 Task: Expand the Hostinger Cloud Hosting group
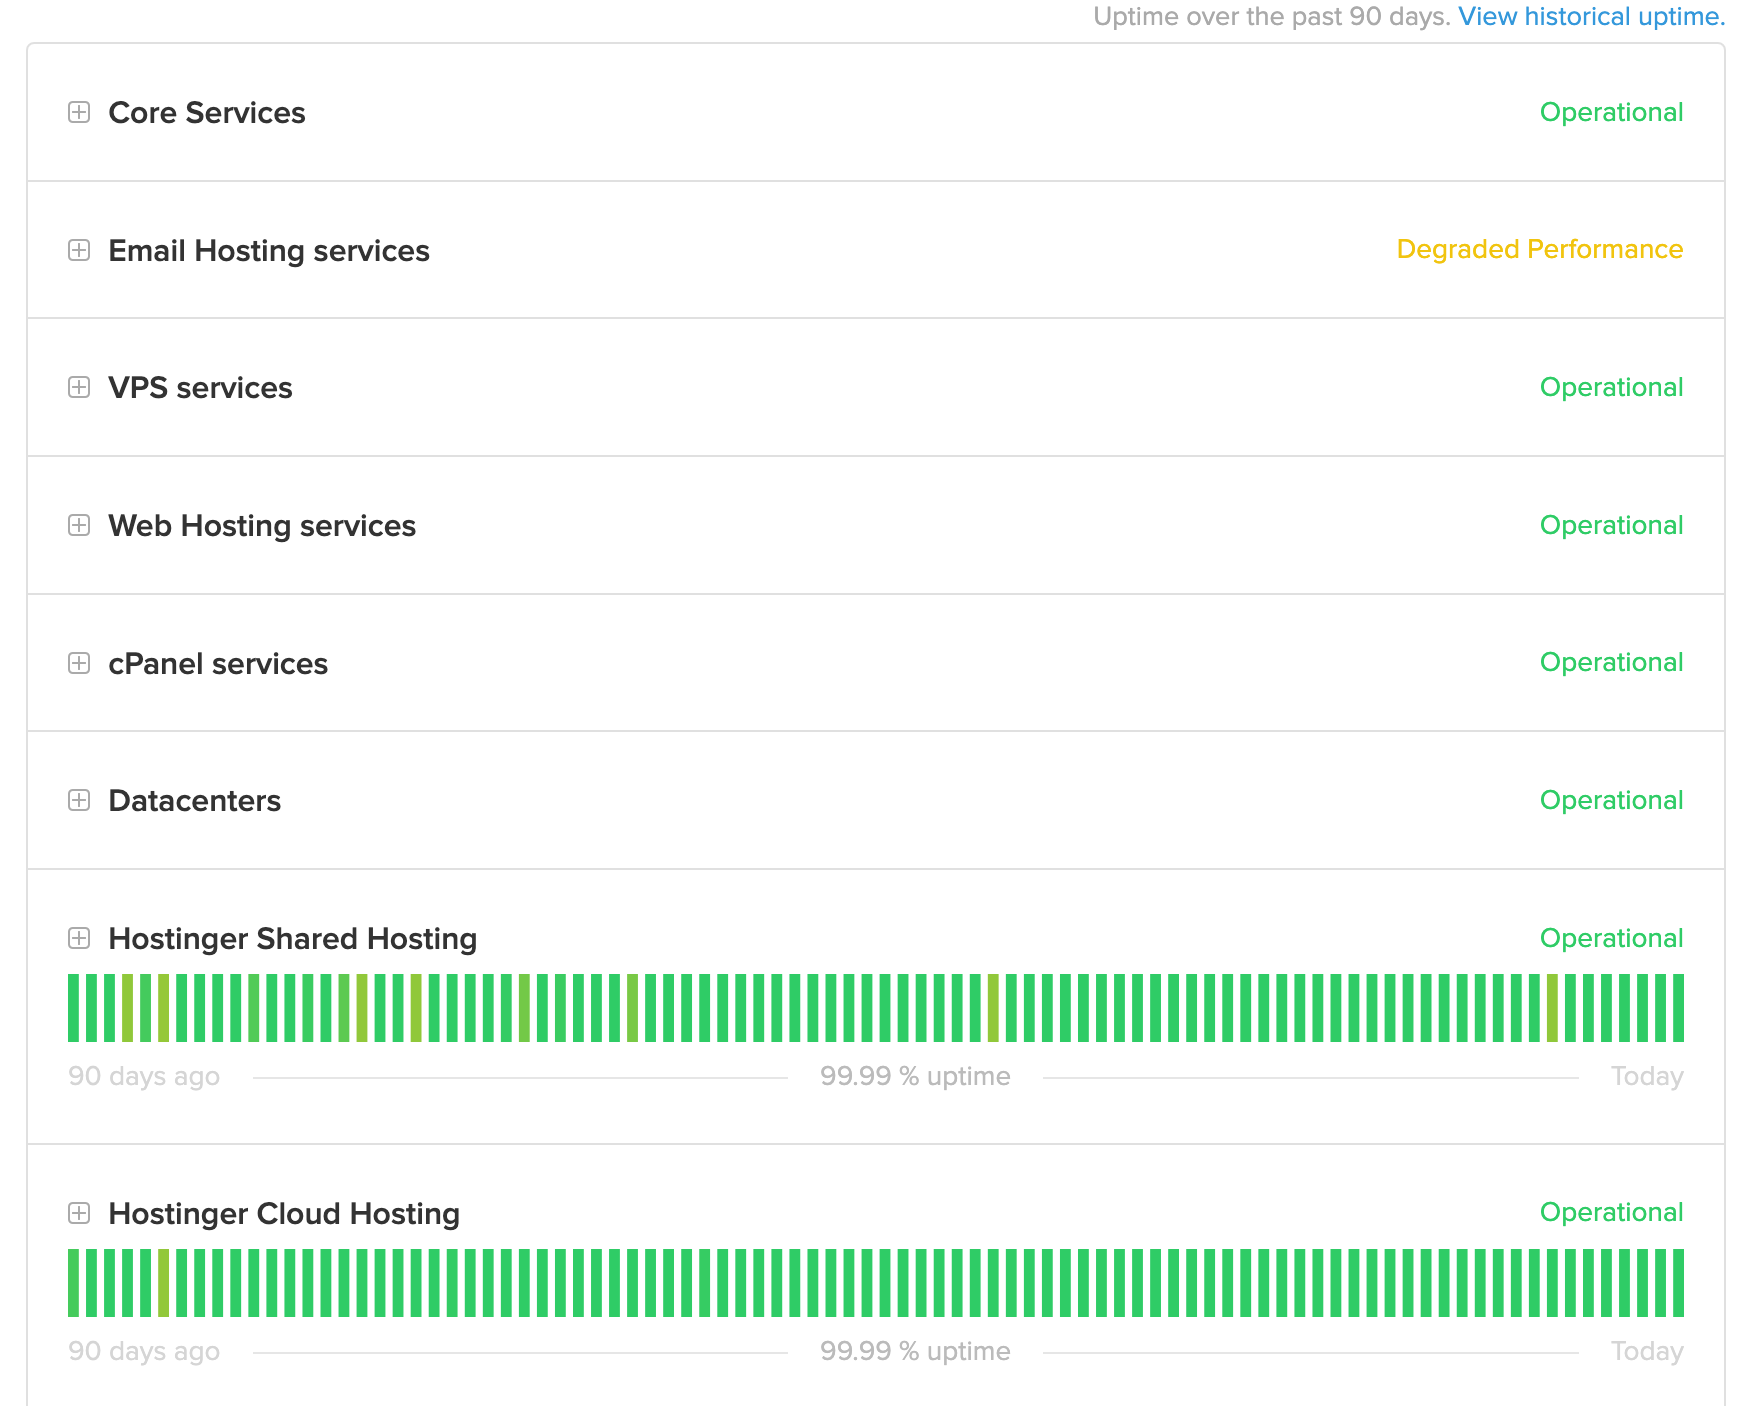tap(79, 1213)
